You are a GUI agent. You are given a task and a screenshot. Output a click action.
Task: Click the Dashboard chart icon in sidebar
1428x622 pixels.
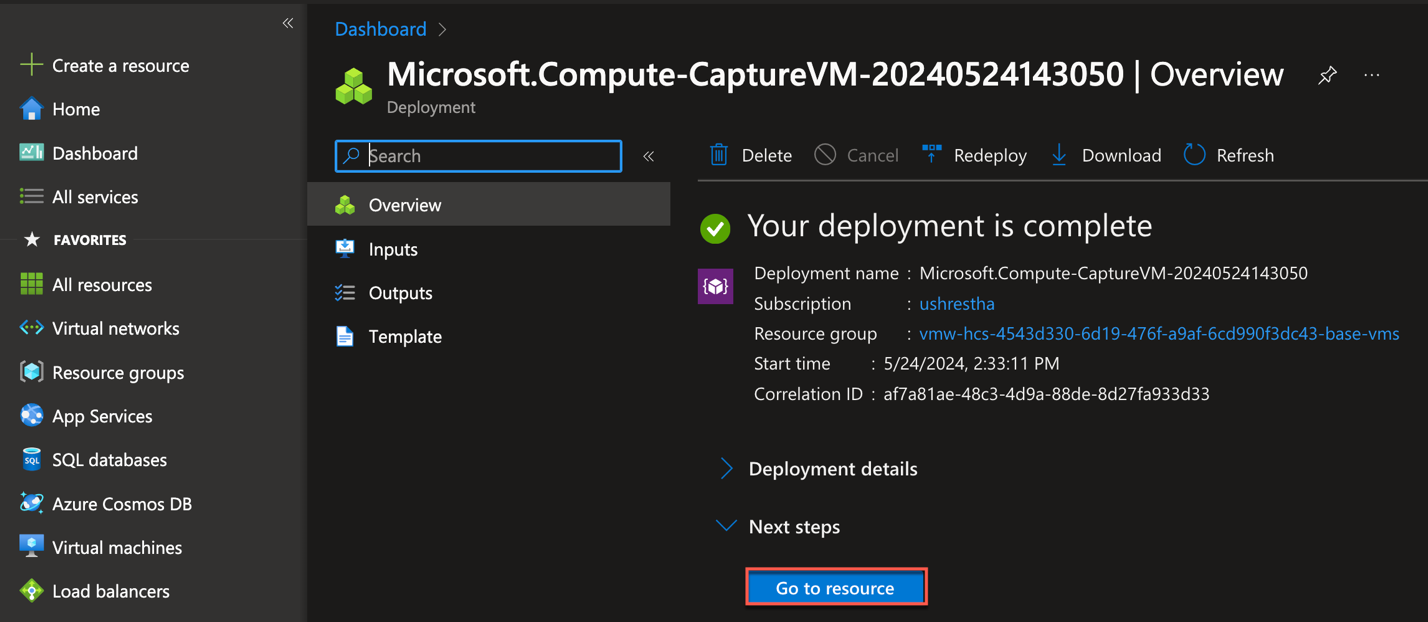pos(31,152)
